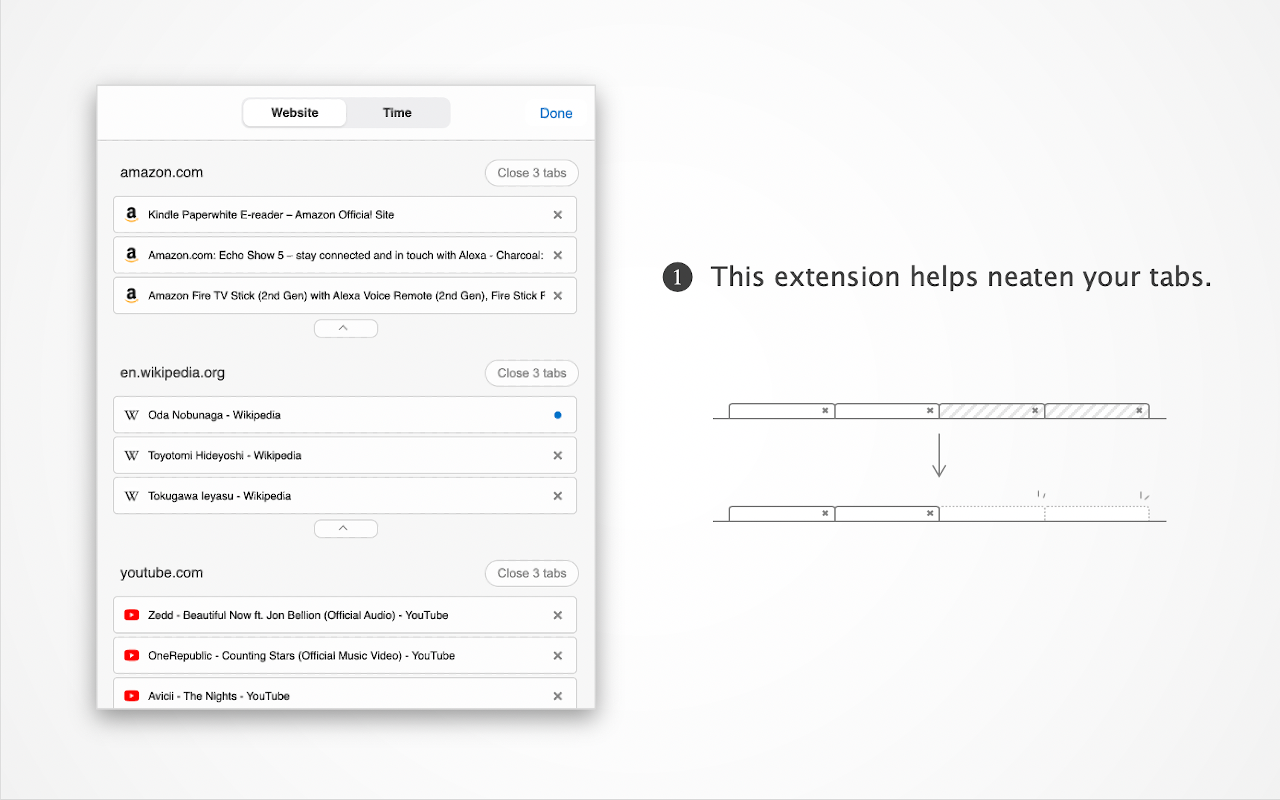Open 'Amazon Fire TV Stick (2nd Gen)' entry
Viewport: 1280px width, 800px height.
(x=345, y=295)
